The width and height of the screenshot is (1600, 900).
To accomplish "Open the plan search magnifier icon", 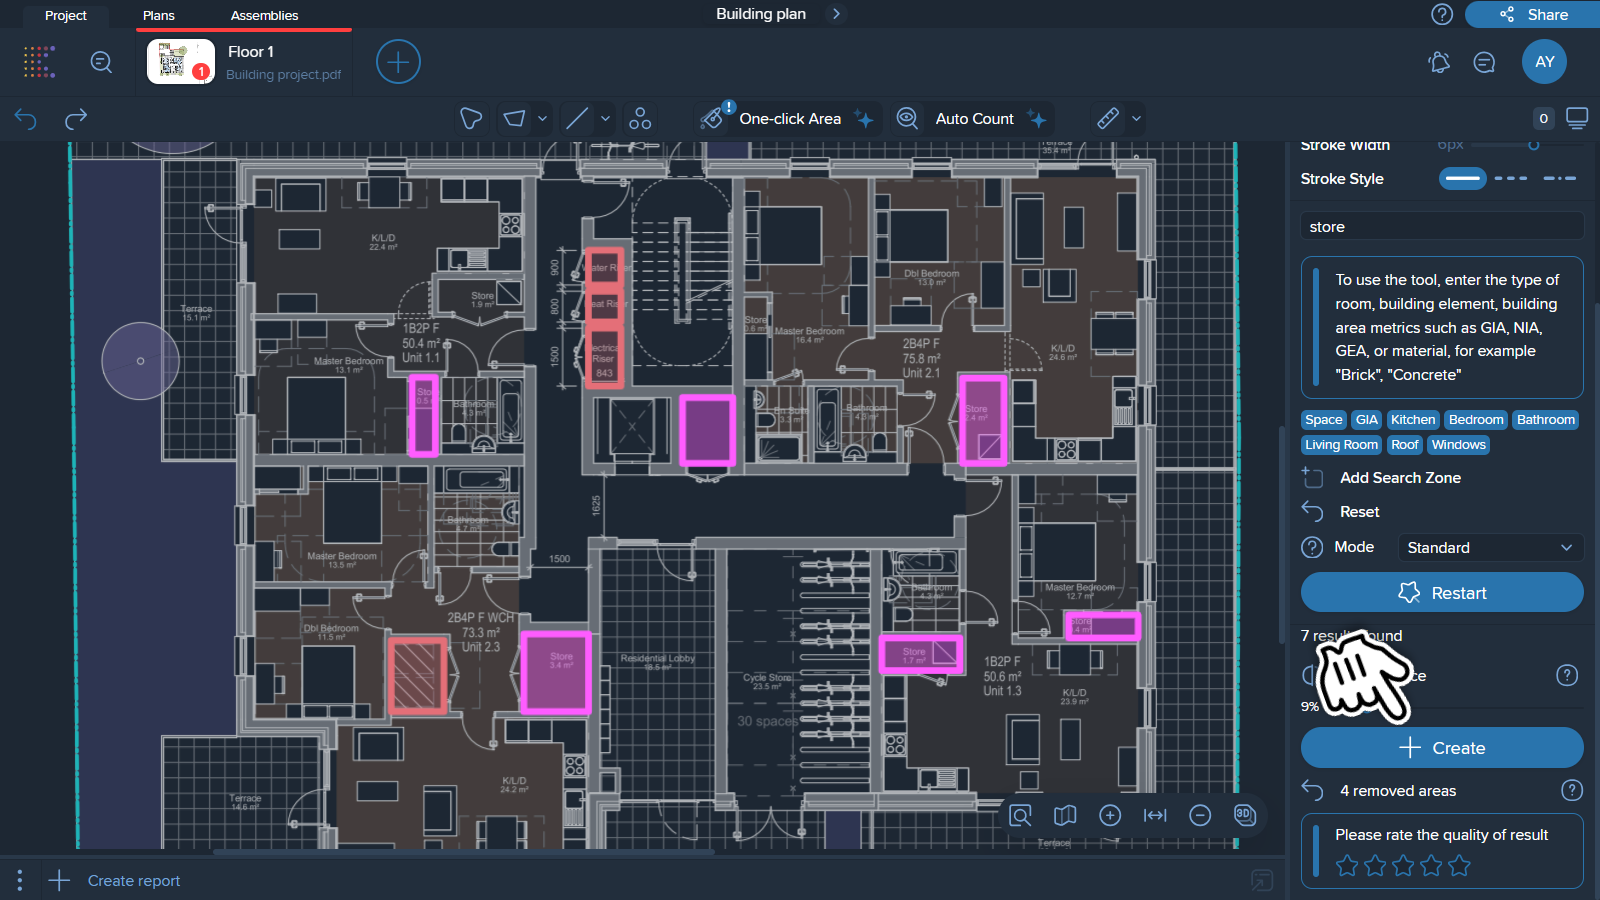I will [101, 62].
